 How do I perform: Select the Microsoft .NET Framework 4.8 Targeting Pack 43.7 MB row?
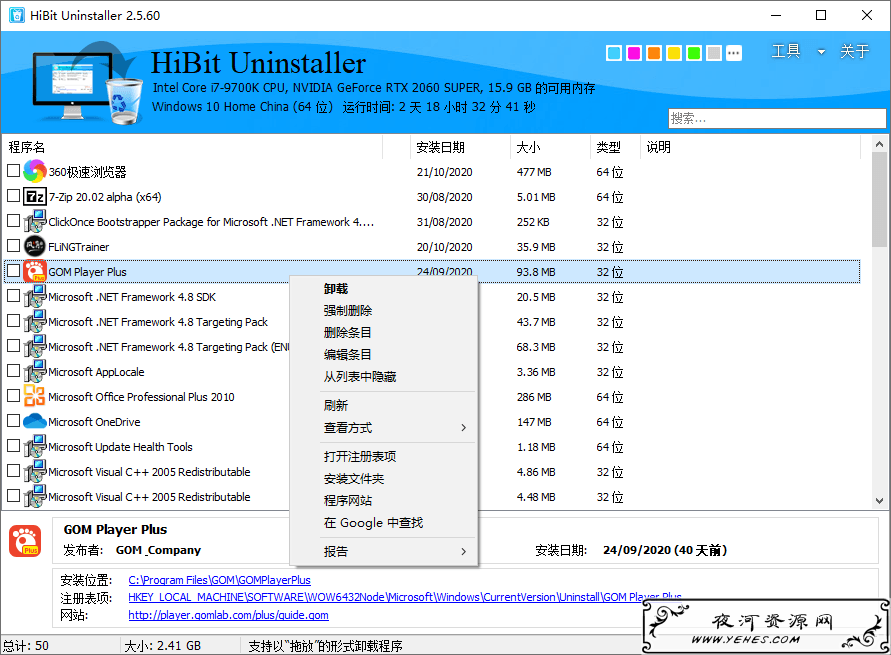point(432,322)
